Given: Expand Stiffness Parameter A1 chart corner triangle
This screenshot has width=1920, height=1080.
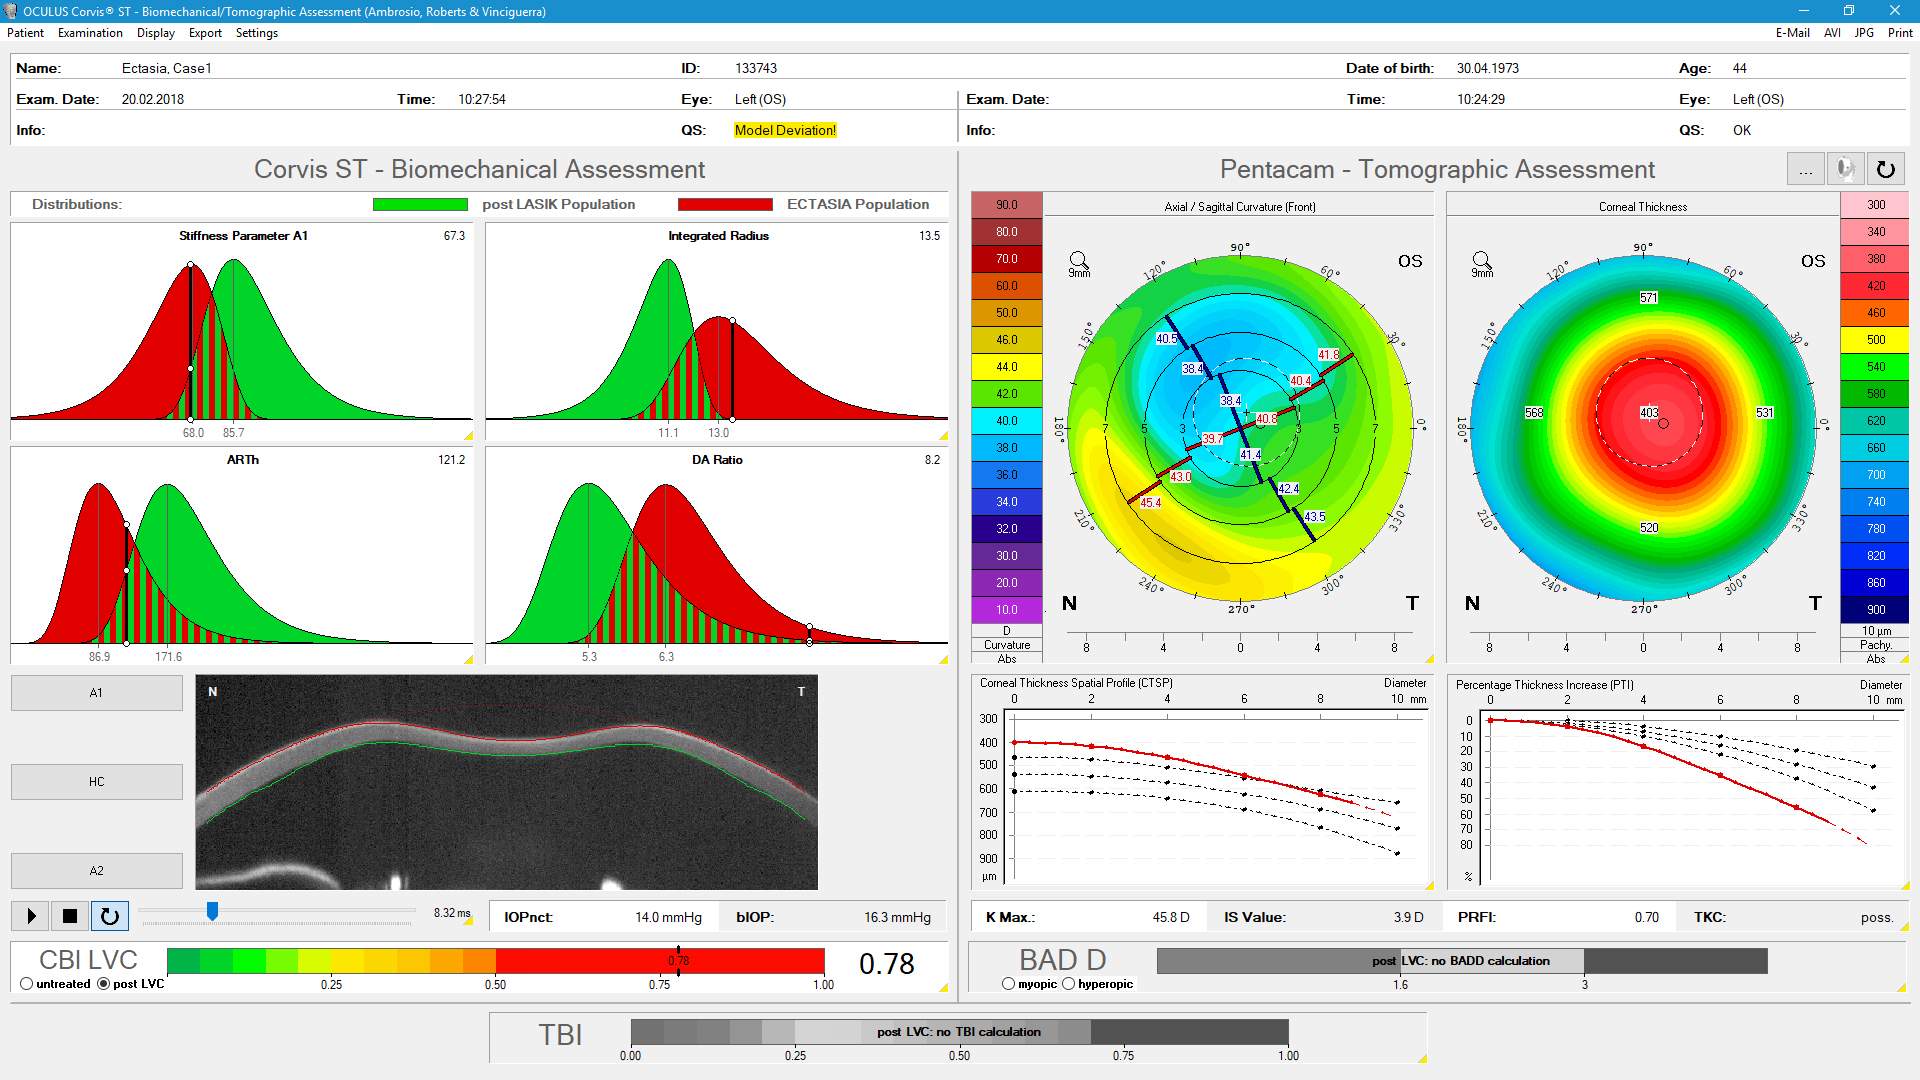Looking at the screenshot, I should pos(469,436).
